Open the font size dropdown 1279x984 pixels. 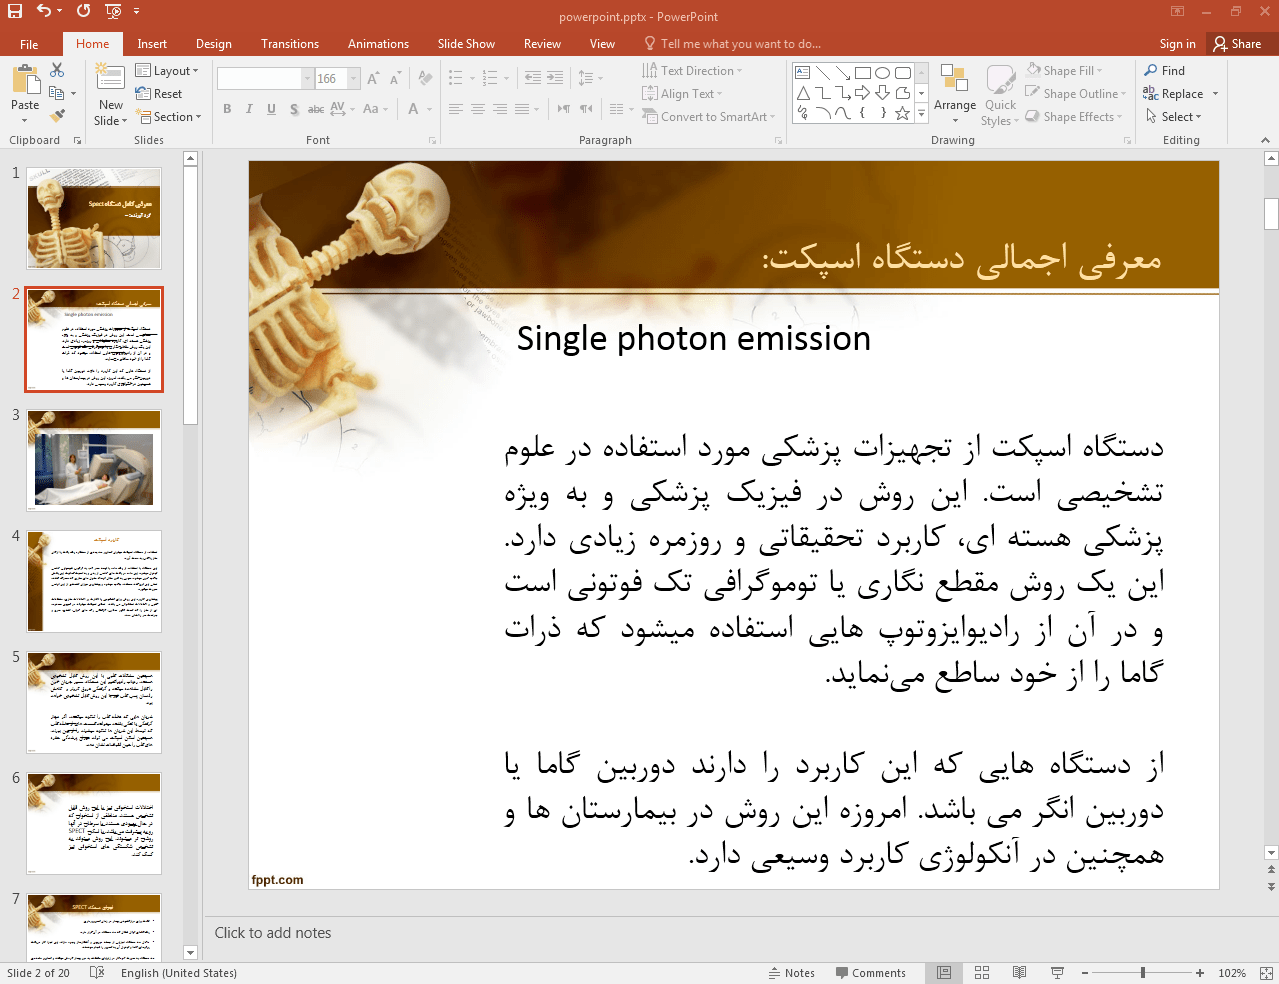tap(354, 79)
